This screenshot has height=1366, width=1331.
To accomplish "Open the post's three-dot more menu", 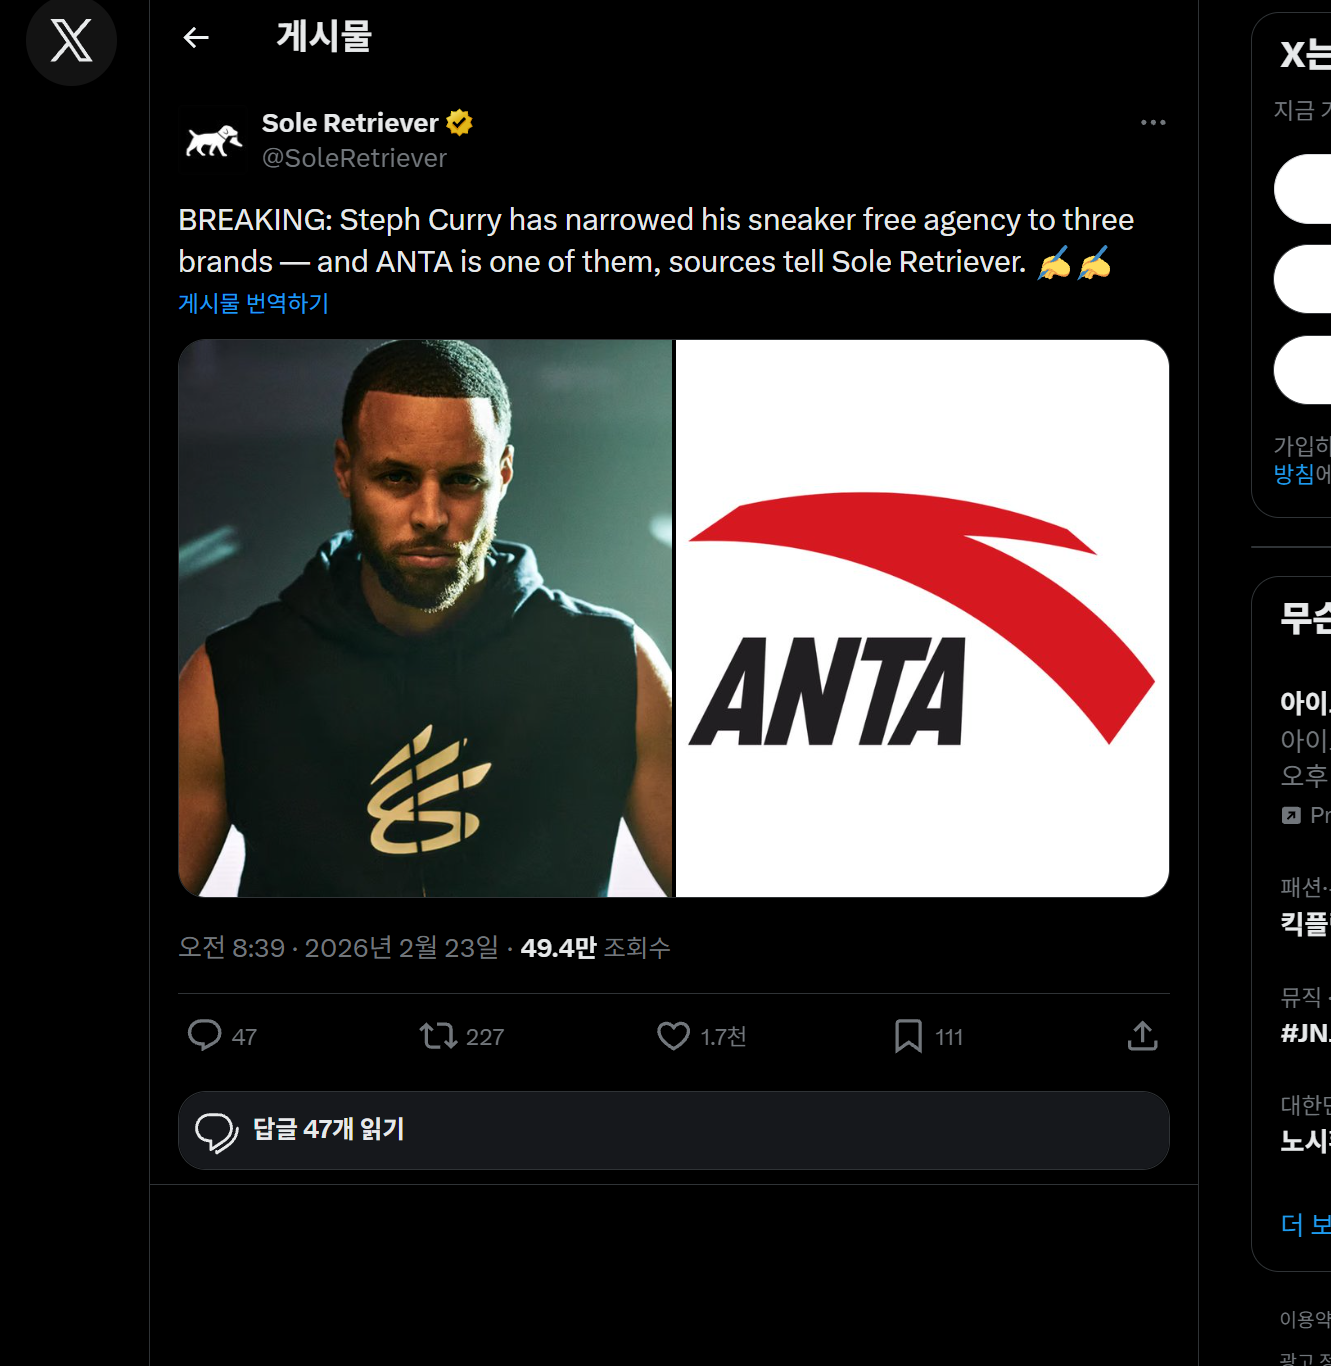I will 1153,122.
